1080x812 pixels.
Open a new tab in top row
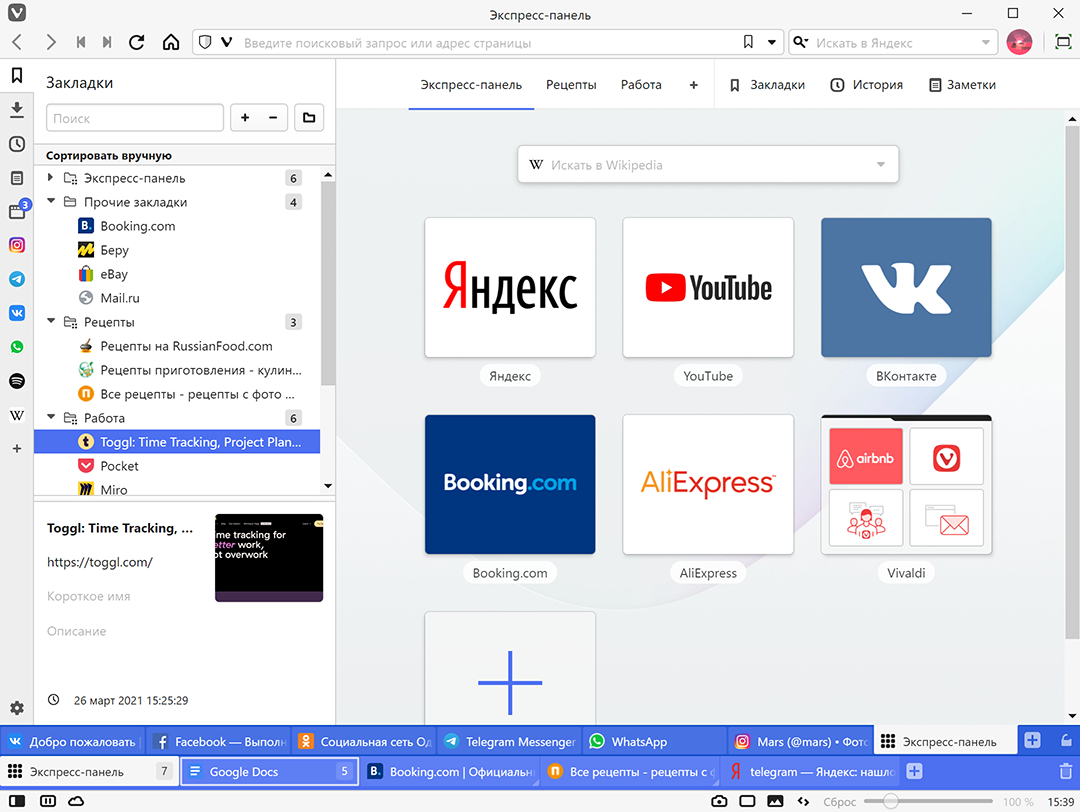point(1032,740)
